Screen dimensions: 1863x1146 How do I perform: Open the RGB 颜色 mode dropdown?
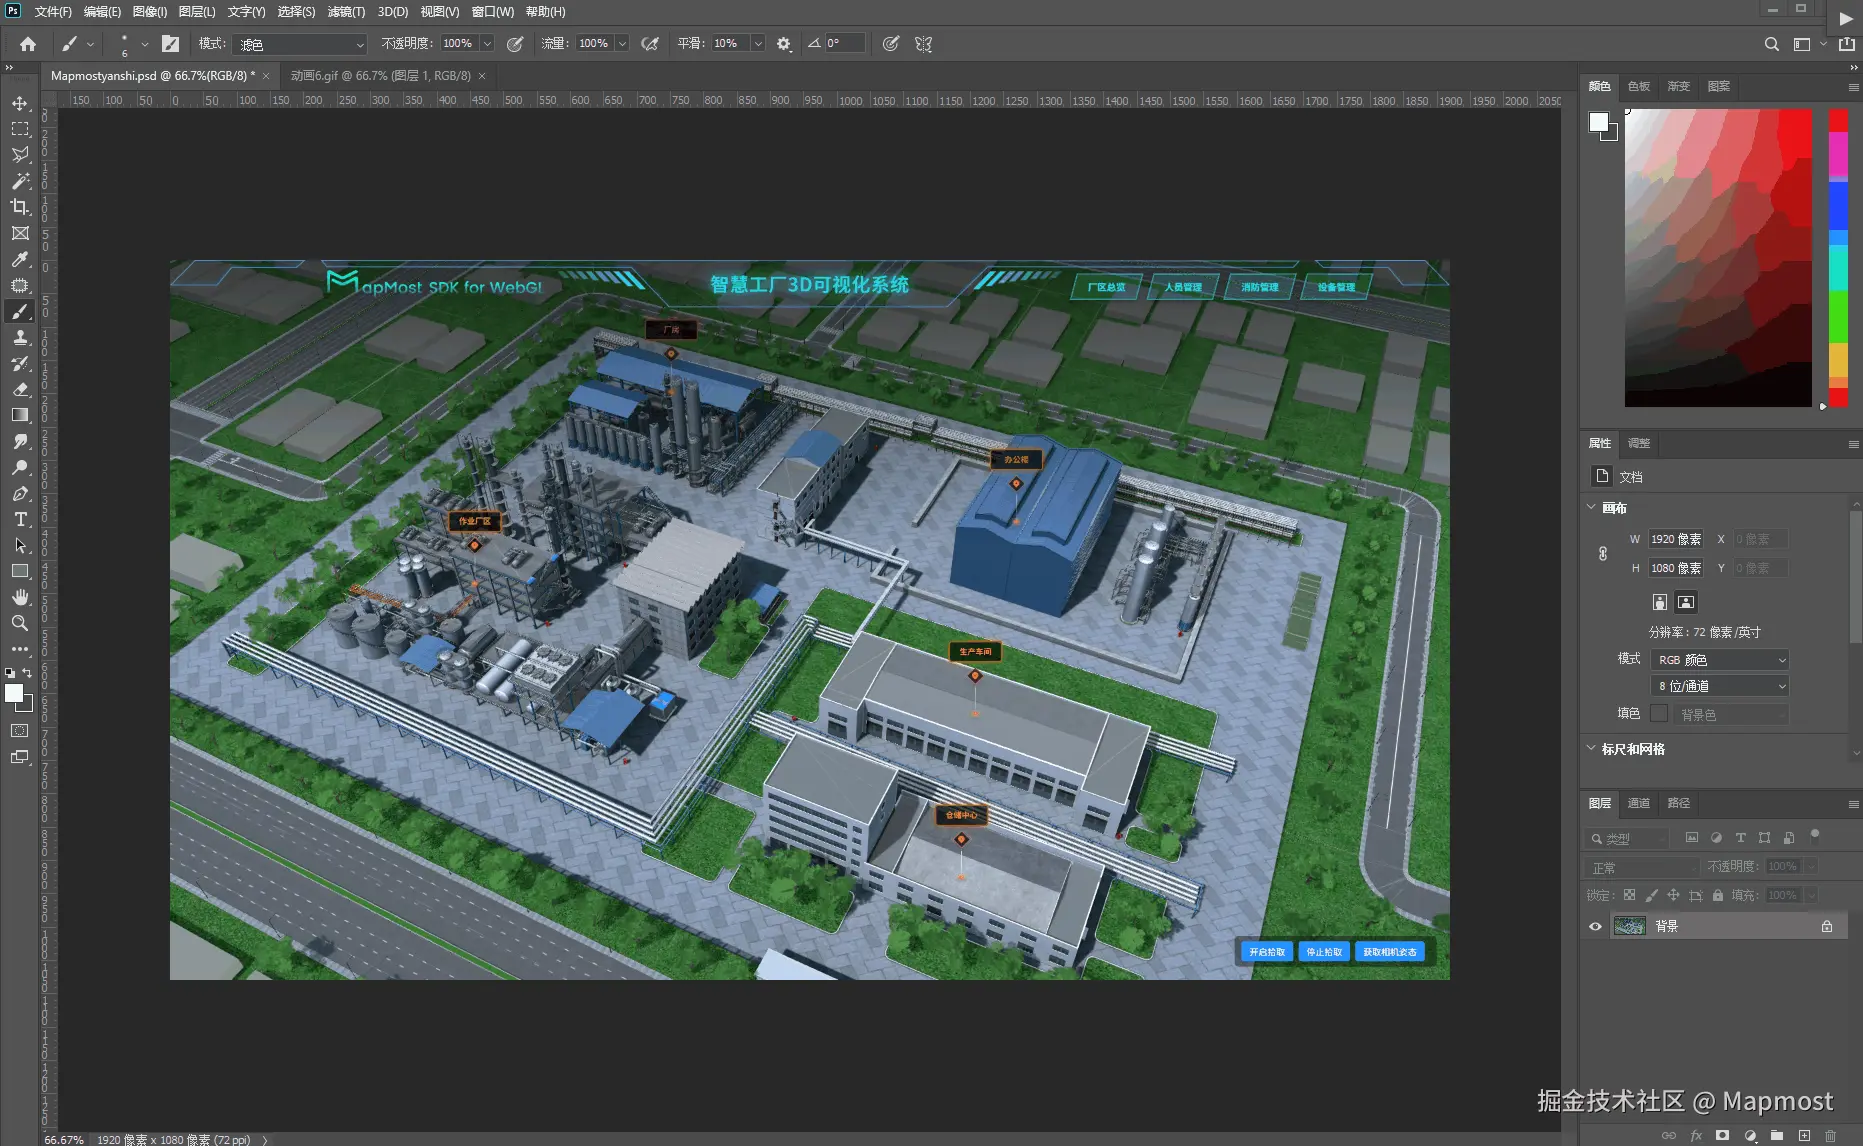pyautogui.click(x=1720, y=660)
